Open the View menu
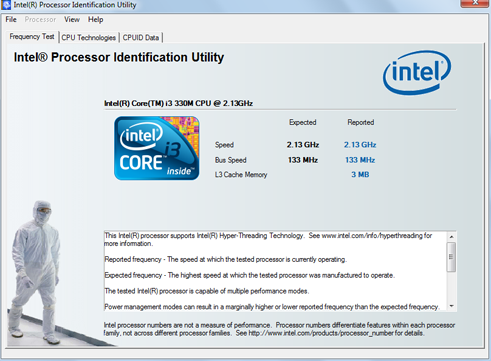This screenshot has width=491, height=361. (x=72, y=19)
